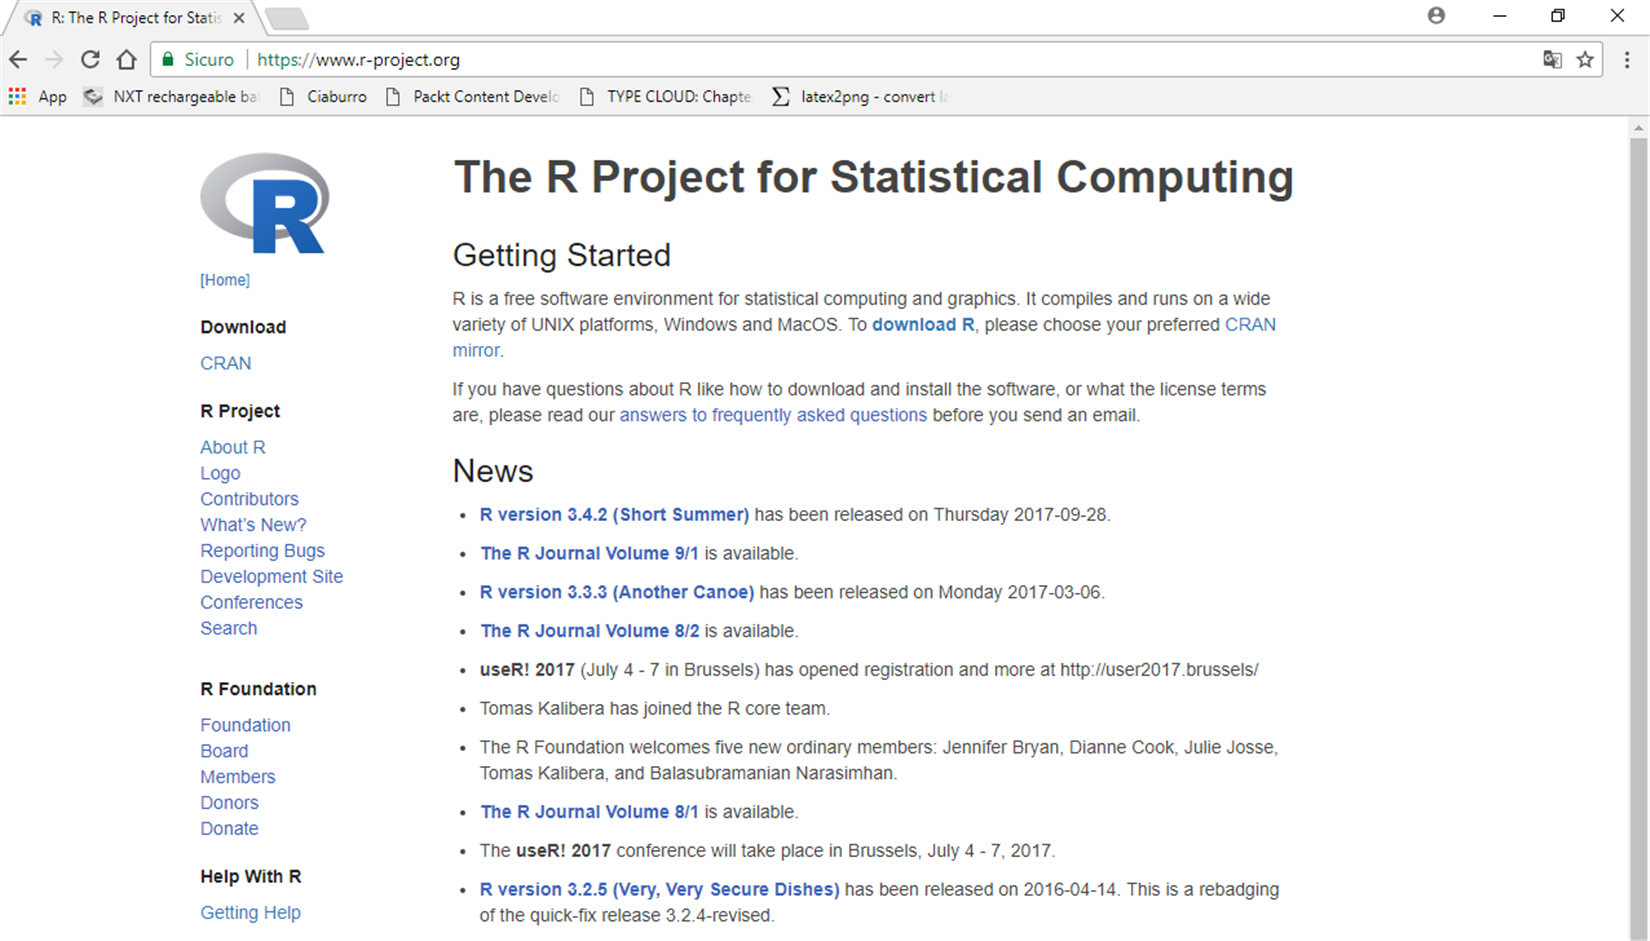Viewport: 1650px width, 941px height.
Task: Reload the page with the refresh icon
Action: (90, 60)
